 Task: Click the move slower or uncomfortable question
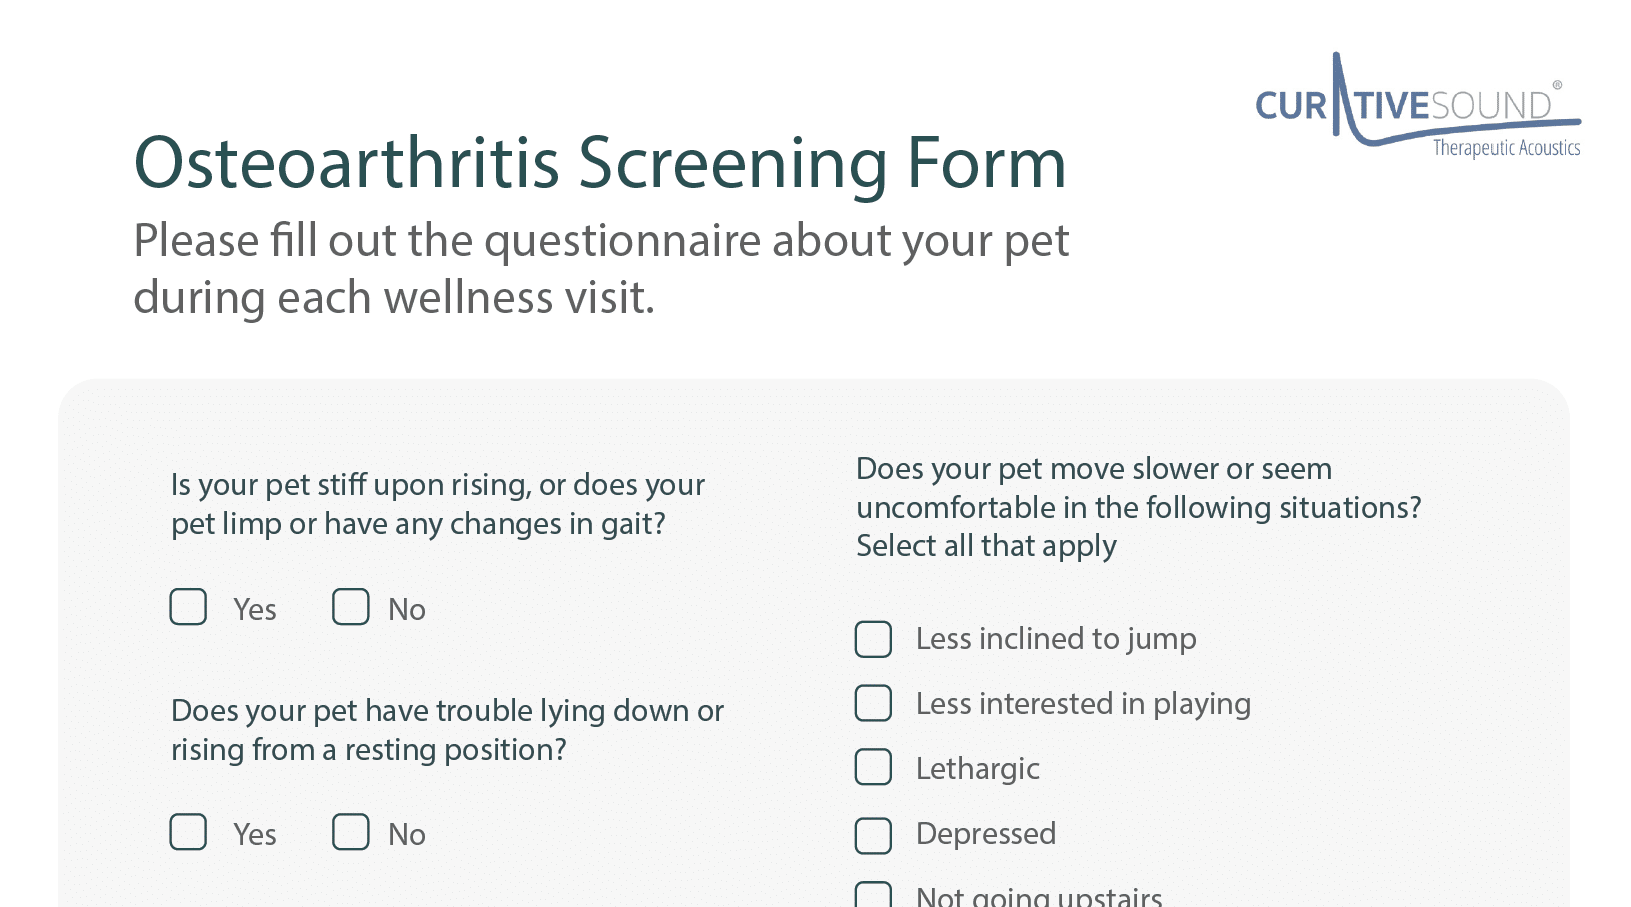1138,488
